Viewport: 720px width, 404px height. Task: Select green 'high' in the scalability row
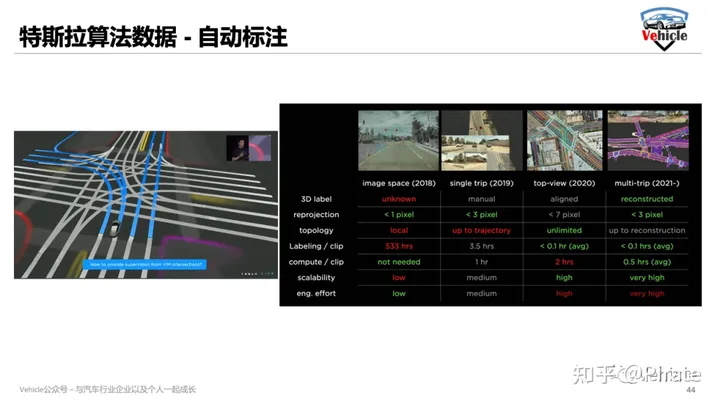564,278
